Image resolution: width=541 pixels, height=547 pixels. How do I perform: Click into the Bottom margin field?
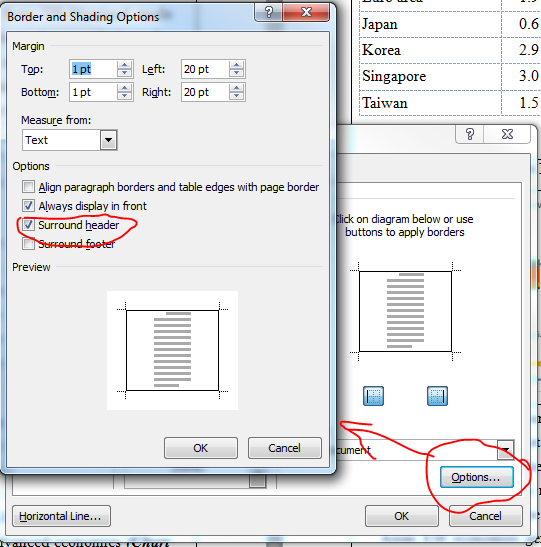[93, 92]
